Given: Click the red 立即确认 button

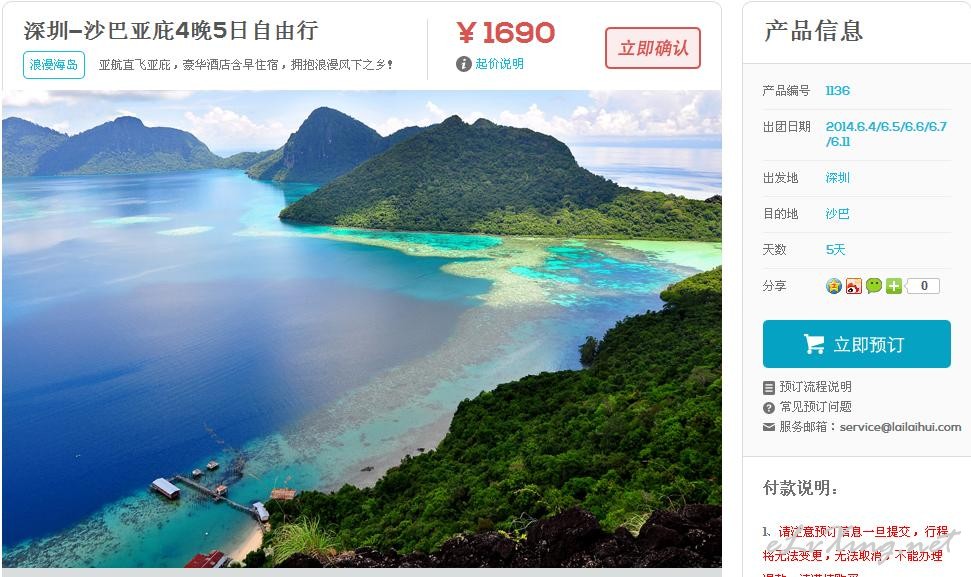Looking at the screenshot, I should pos(653,48).
